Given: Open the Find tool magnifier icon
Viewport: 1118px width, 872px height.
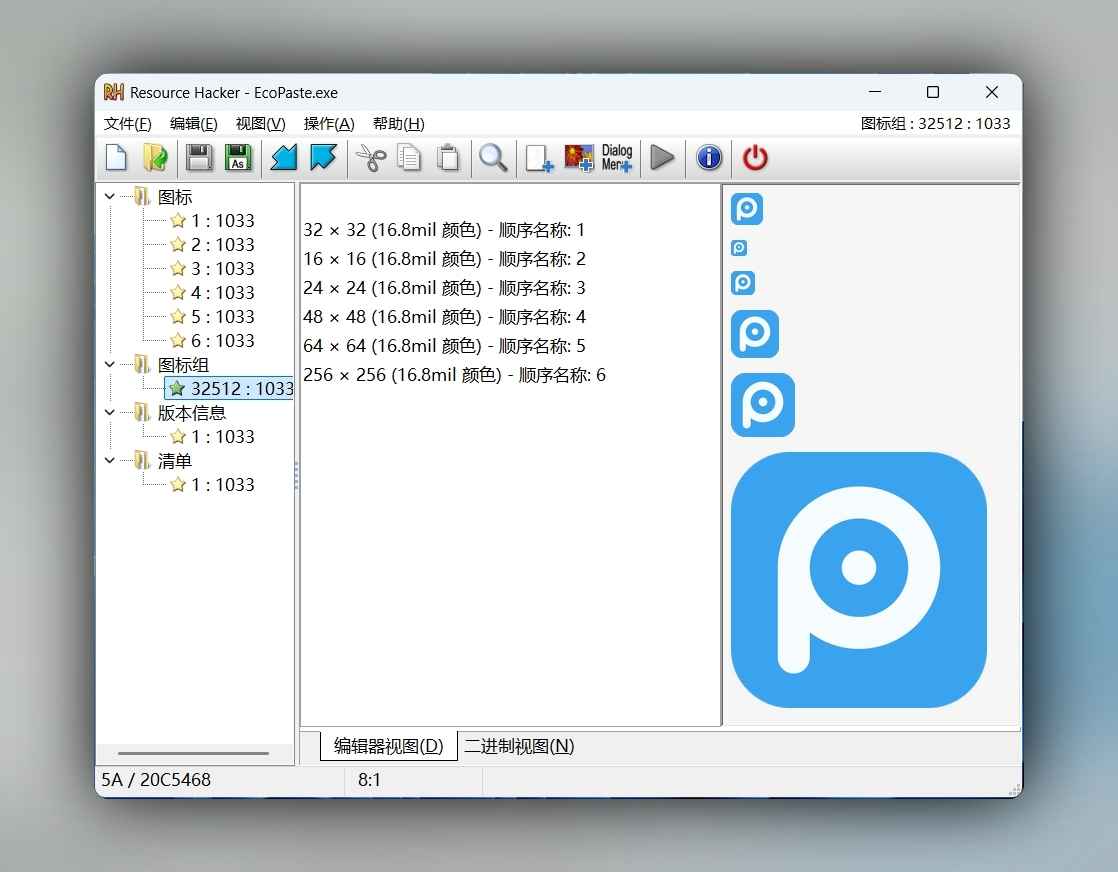Looking at the screenshot, I should [493, 158].
